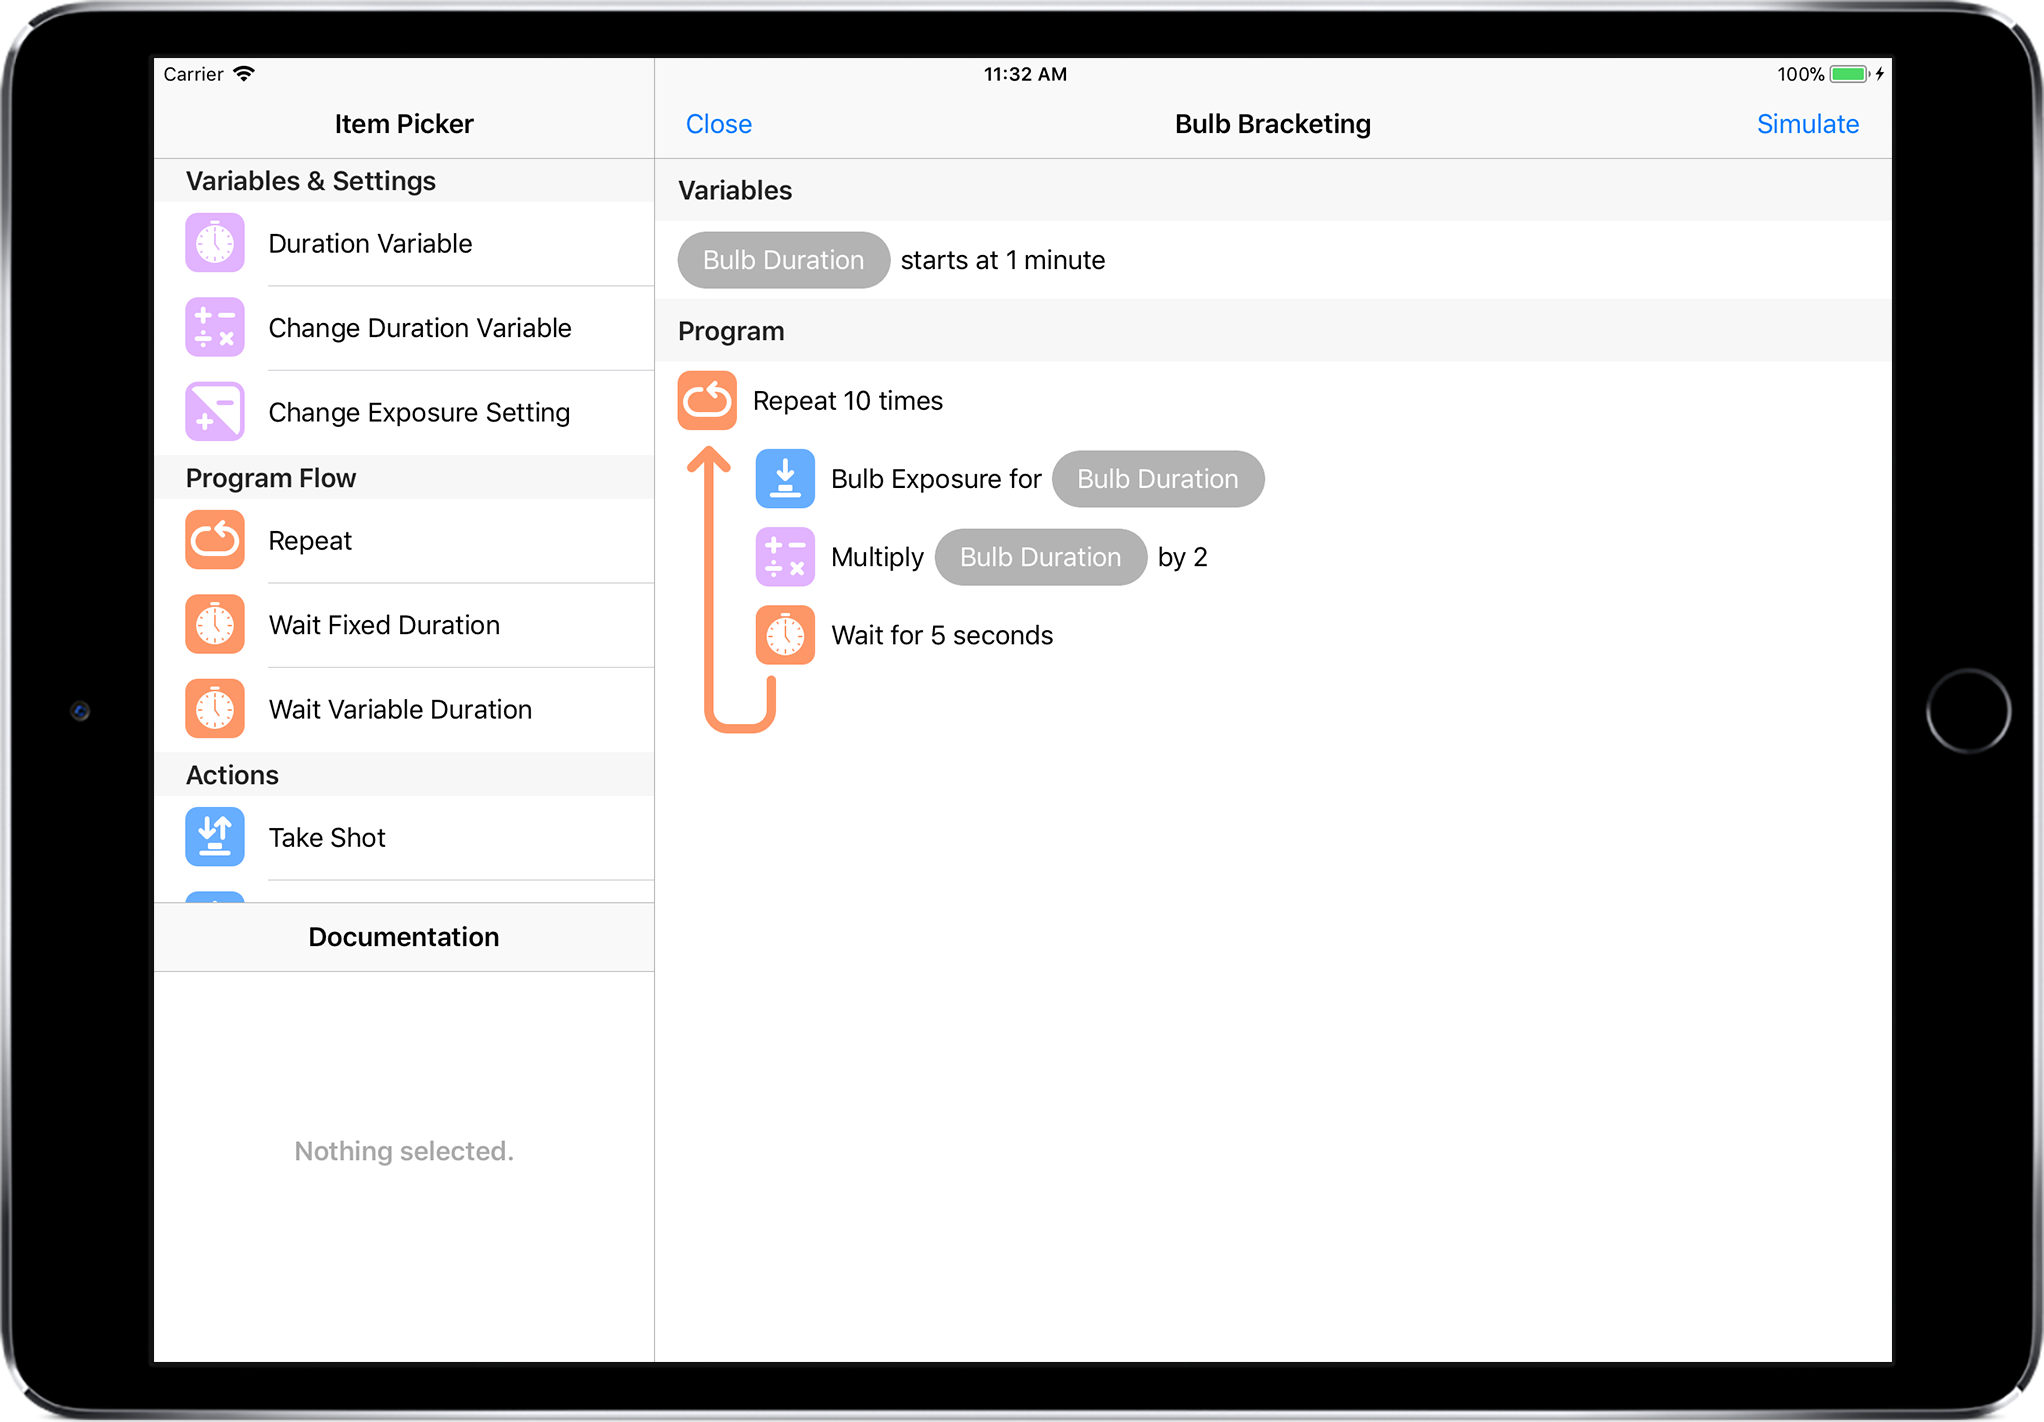
Task: Click the Change Duration Variable calculator icon
Action: tap(215, 327)
